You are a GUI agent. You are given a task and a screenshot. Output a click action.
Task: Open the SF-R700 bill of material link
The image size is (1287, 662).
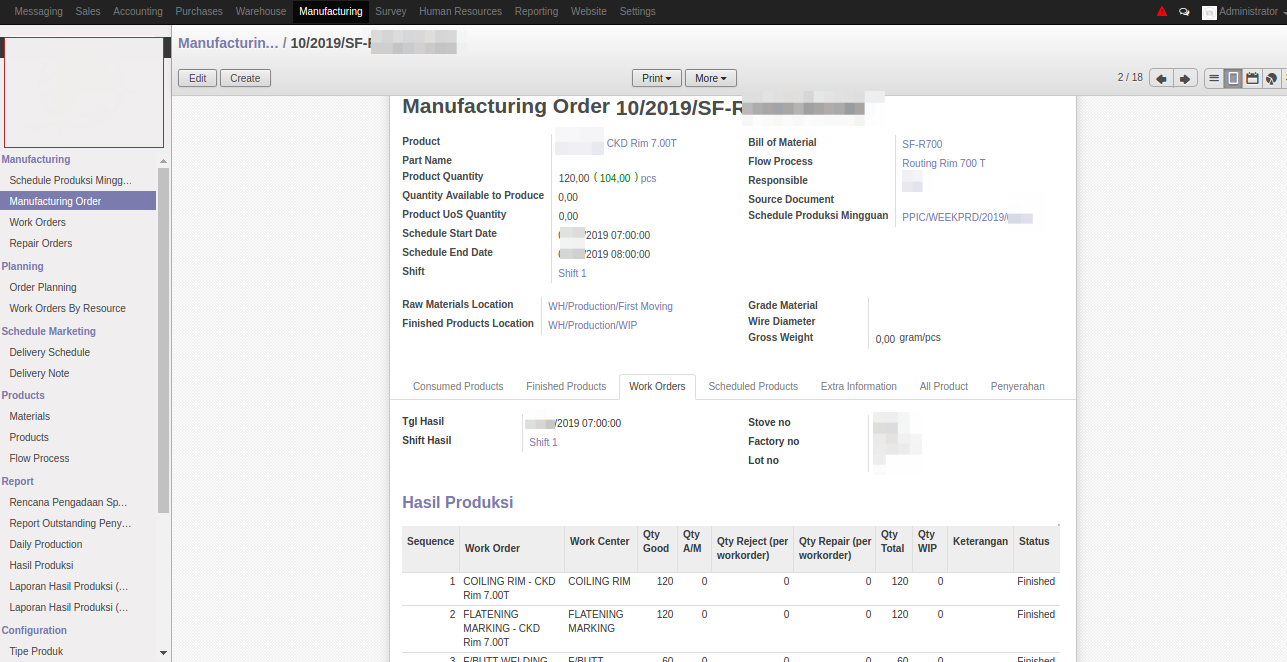[x=922, y=144]
